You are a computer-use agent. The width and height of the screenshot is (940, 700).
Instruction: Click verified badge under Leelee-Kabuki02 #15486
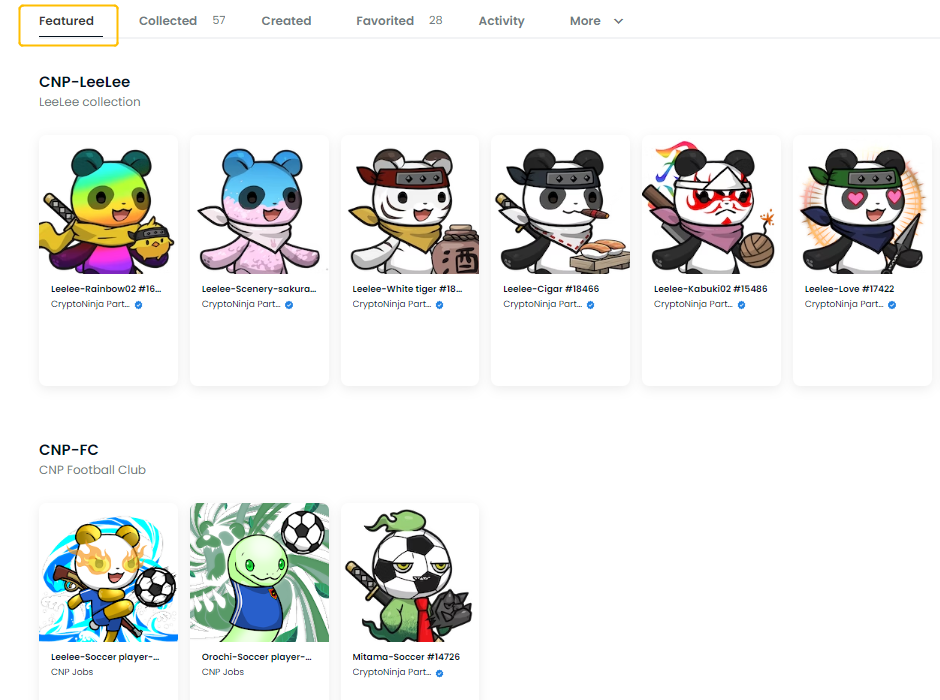point(742,305)
